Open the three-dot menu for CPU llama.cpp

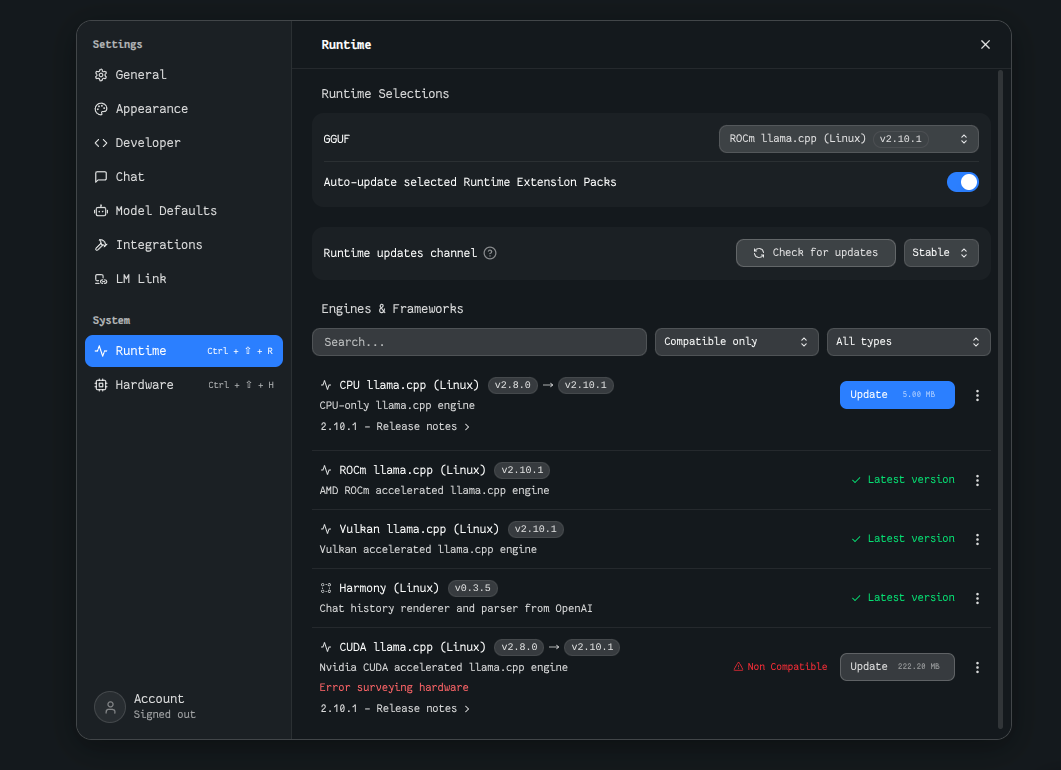coord(977,395)
